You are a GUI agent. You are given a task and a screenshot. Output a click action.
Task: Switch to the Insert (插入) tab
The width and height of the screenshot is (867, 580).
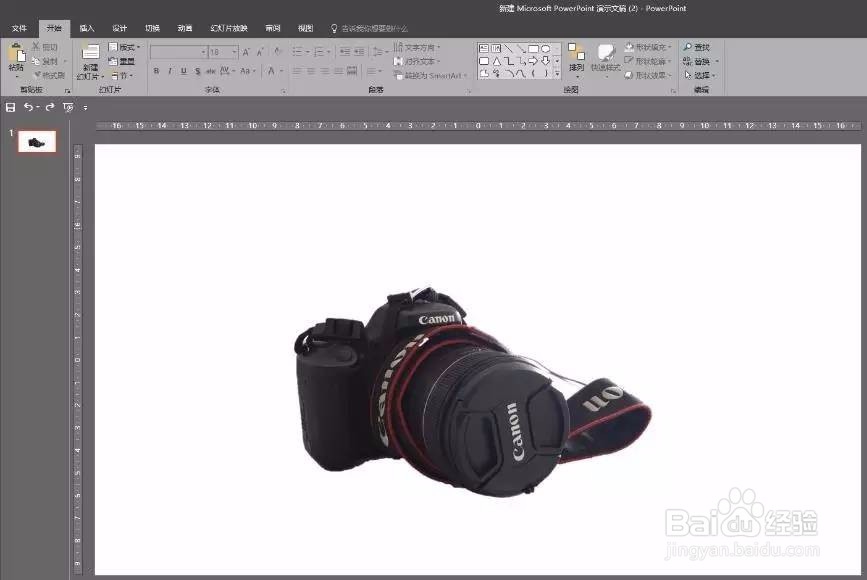pyautogui.click(x=87, y=28)
